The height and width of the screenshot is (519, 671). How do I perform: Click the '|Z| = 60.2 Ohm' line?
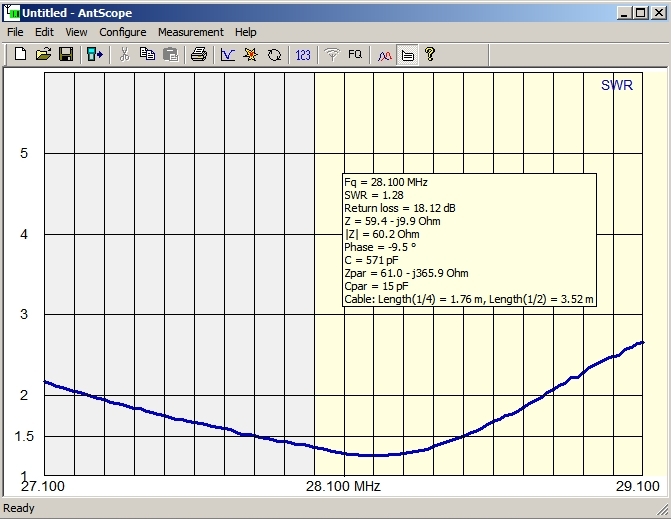click(382, 234)
